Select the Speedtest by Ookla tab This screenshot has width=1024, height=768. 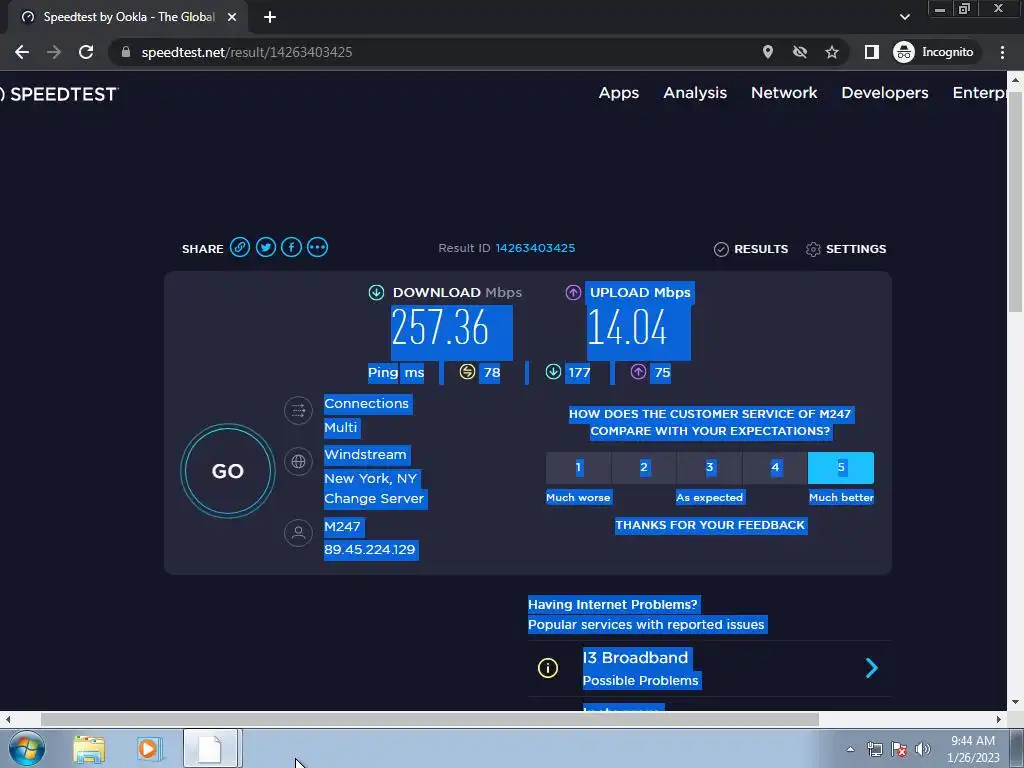pos(127,18)
